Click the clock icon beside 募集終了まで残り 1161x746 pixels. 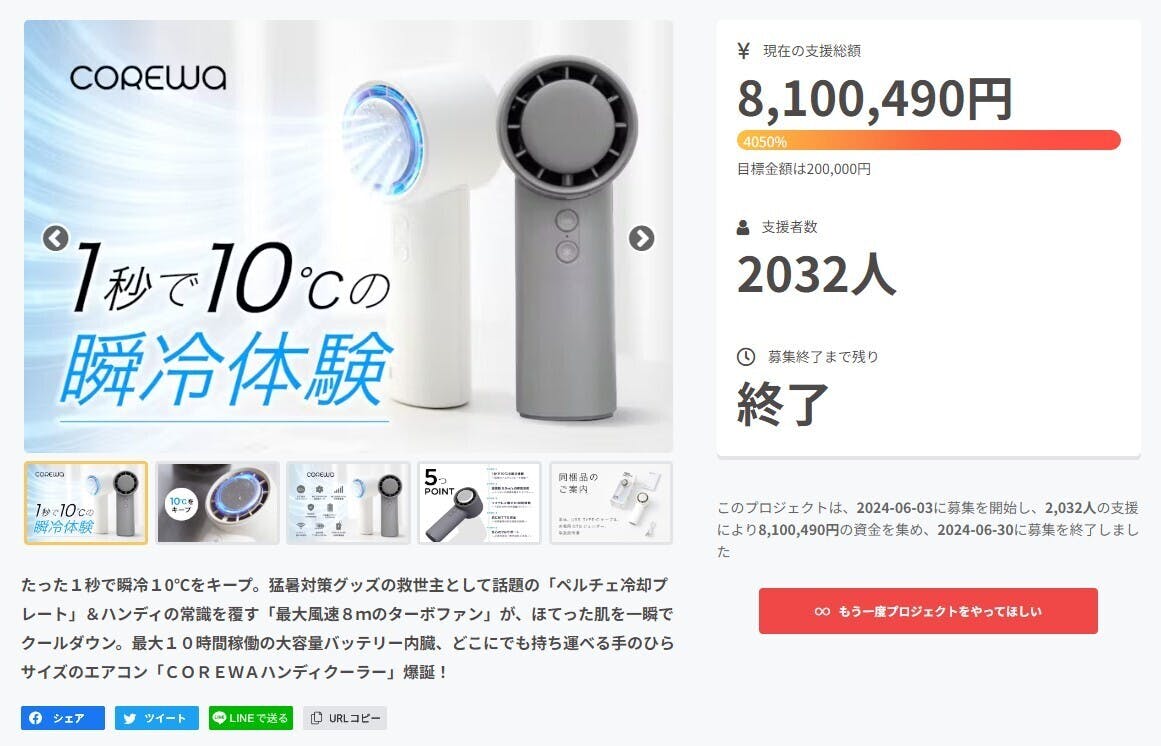[x=746, y=357]
